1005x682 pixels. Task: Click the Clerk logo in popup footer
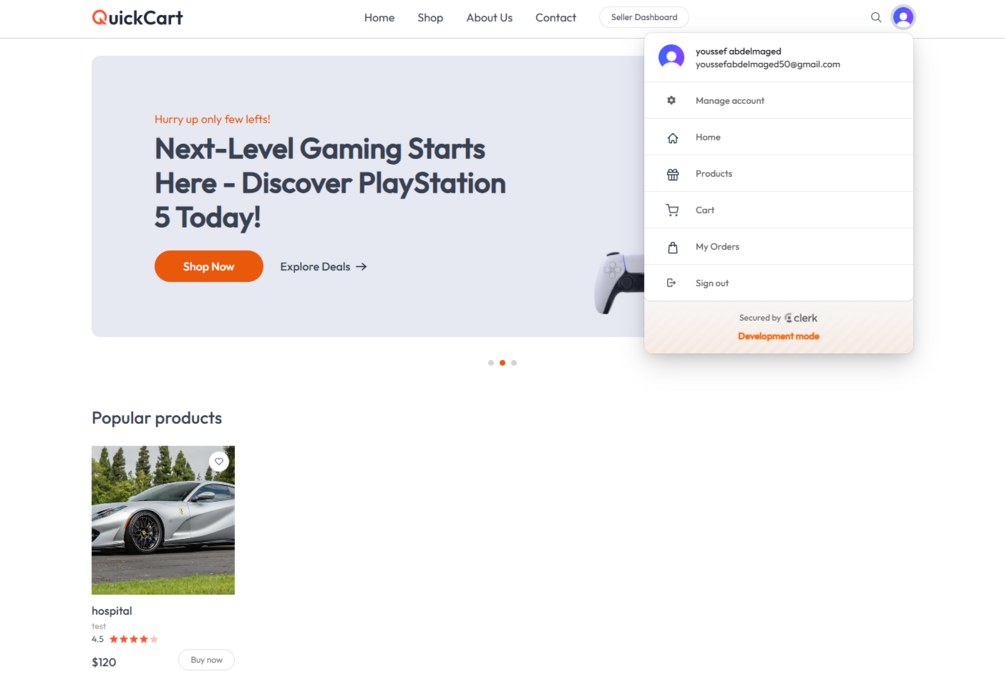(x=801, y=318)
